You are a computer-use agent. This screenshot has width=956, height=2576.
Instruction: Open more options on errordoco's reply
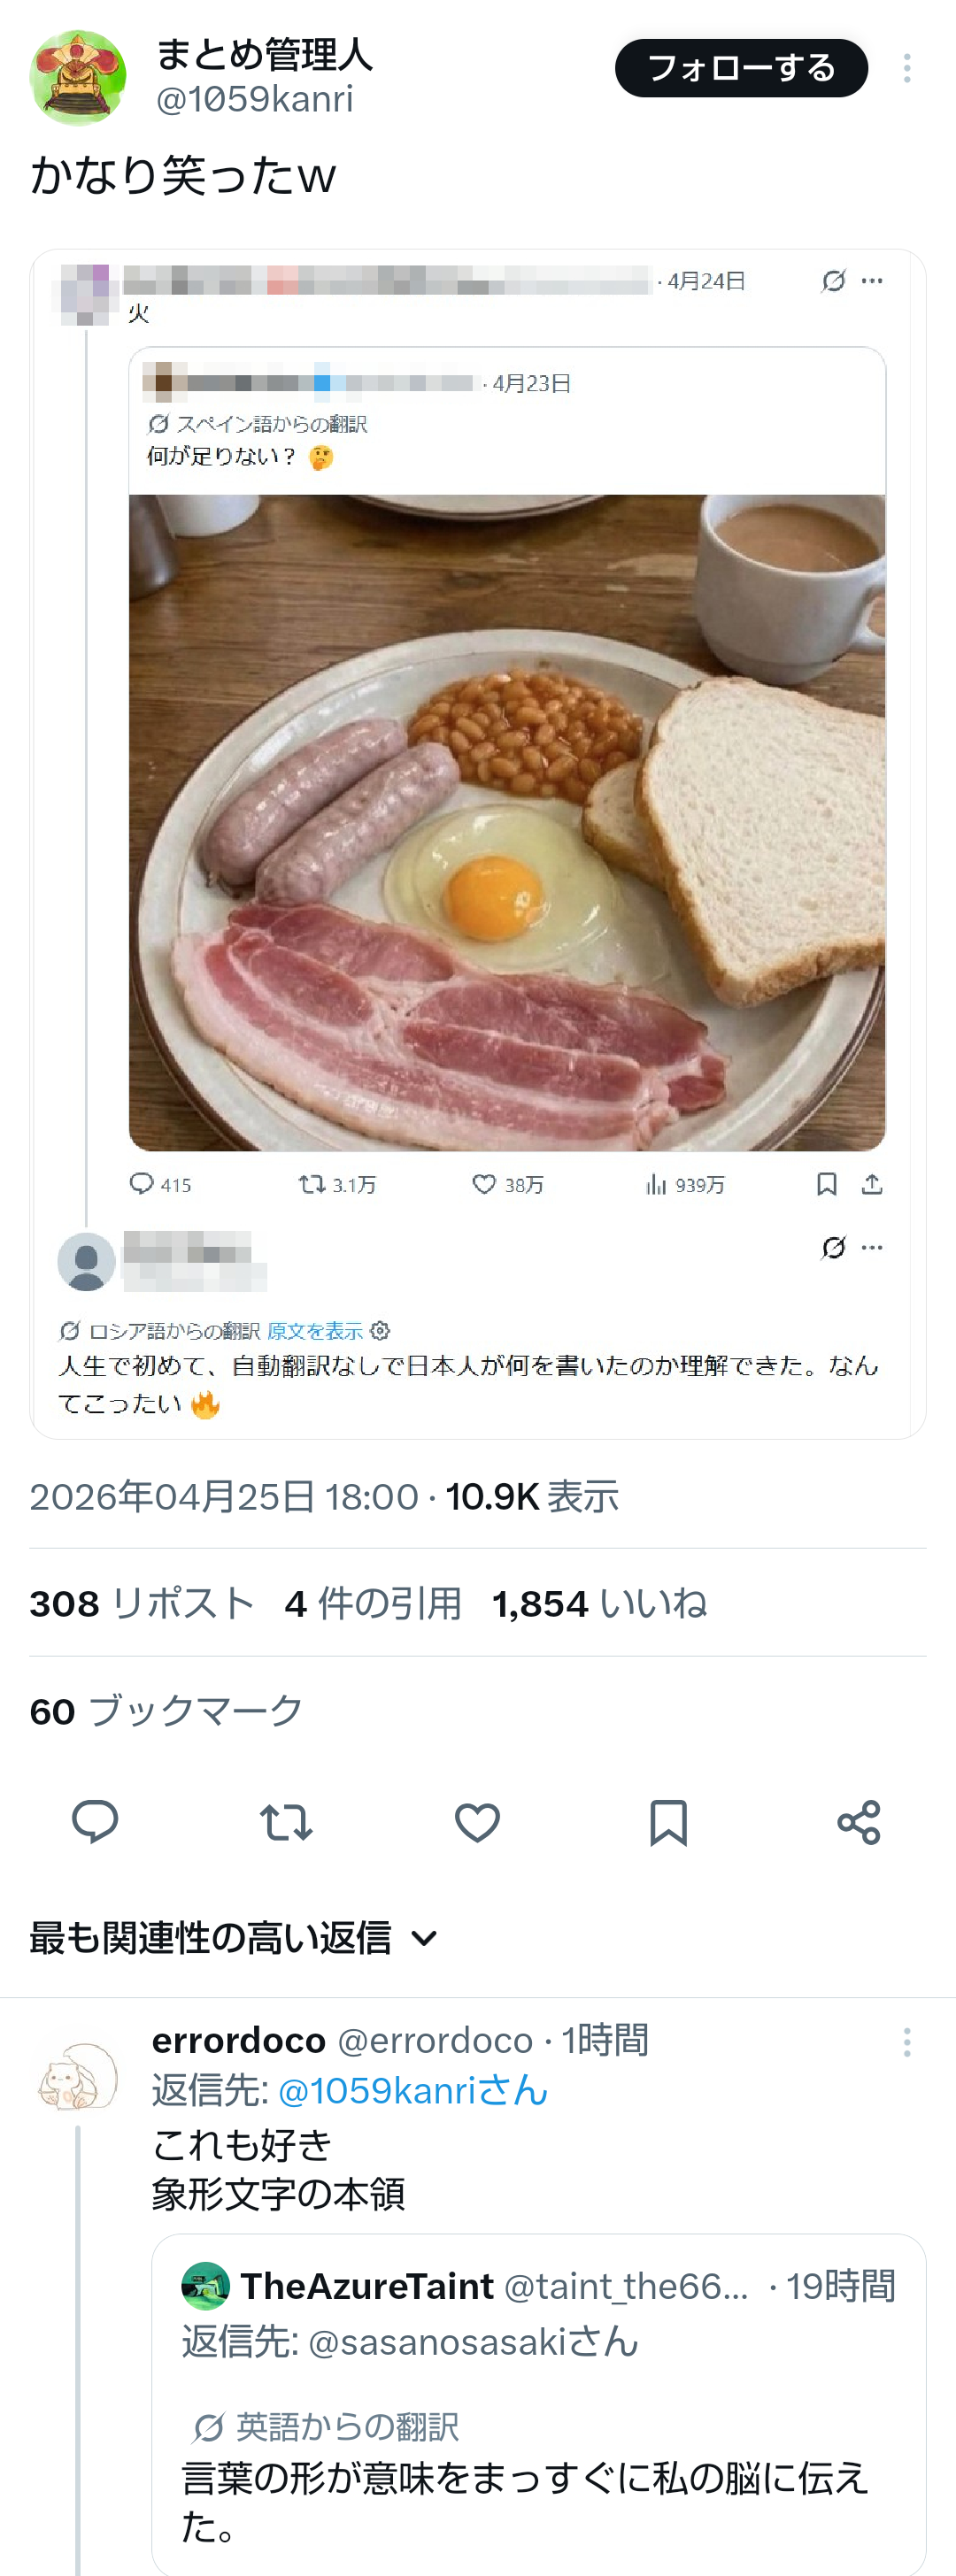coord(907,2041)
